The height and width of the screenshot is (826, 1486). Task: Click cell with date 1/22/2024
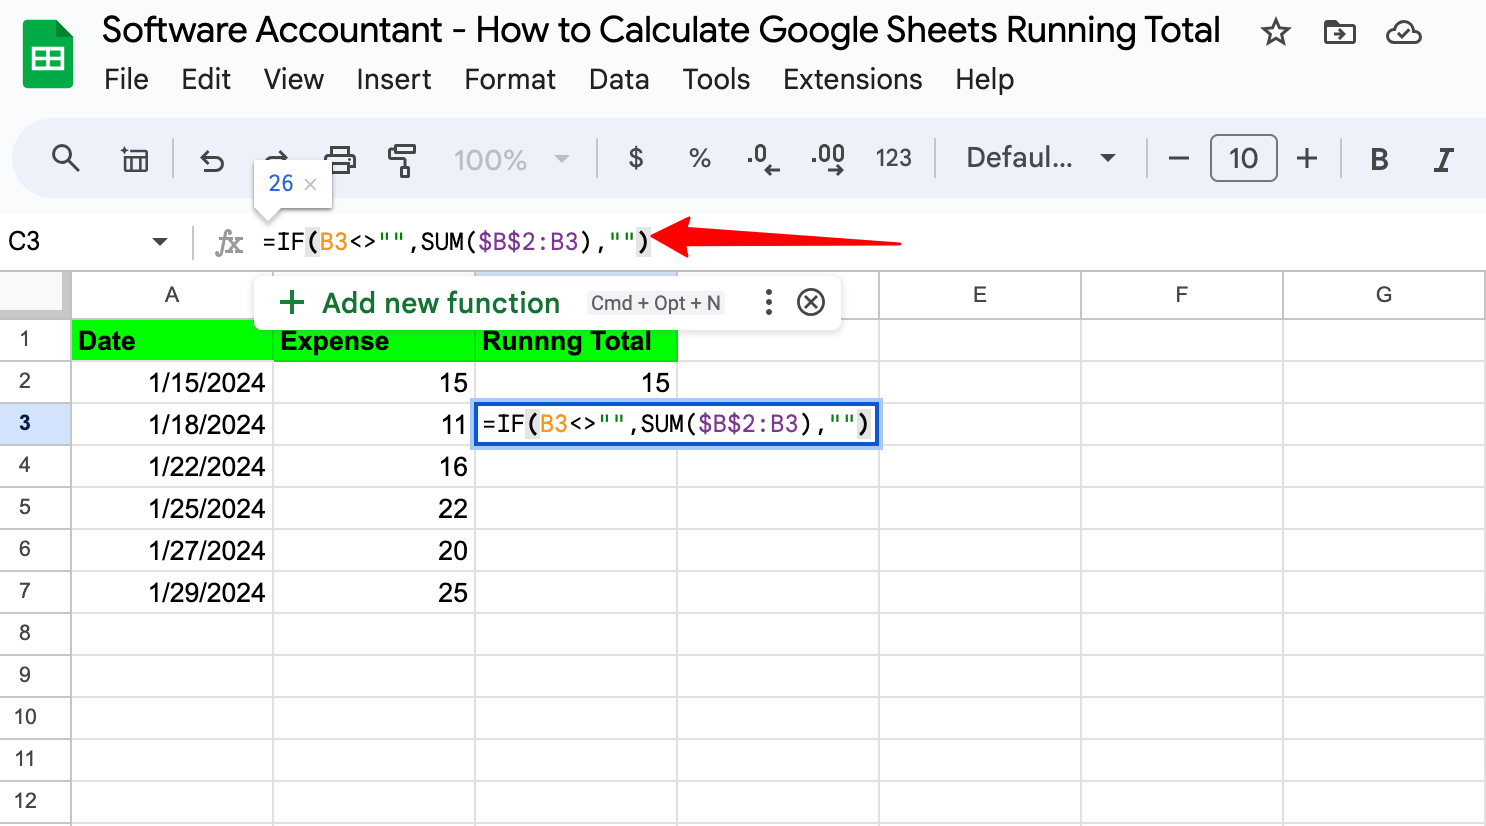172,466
